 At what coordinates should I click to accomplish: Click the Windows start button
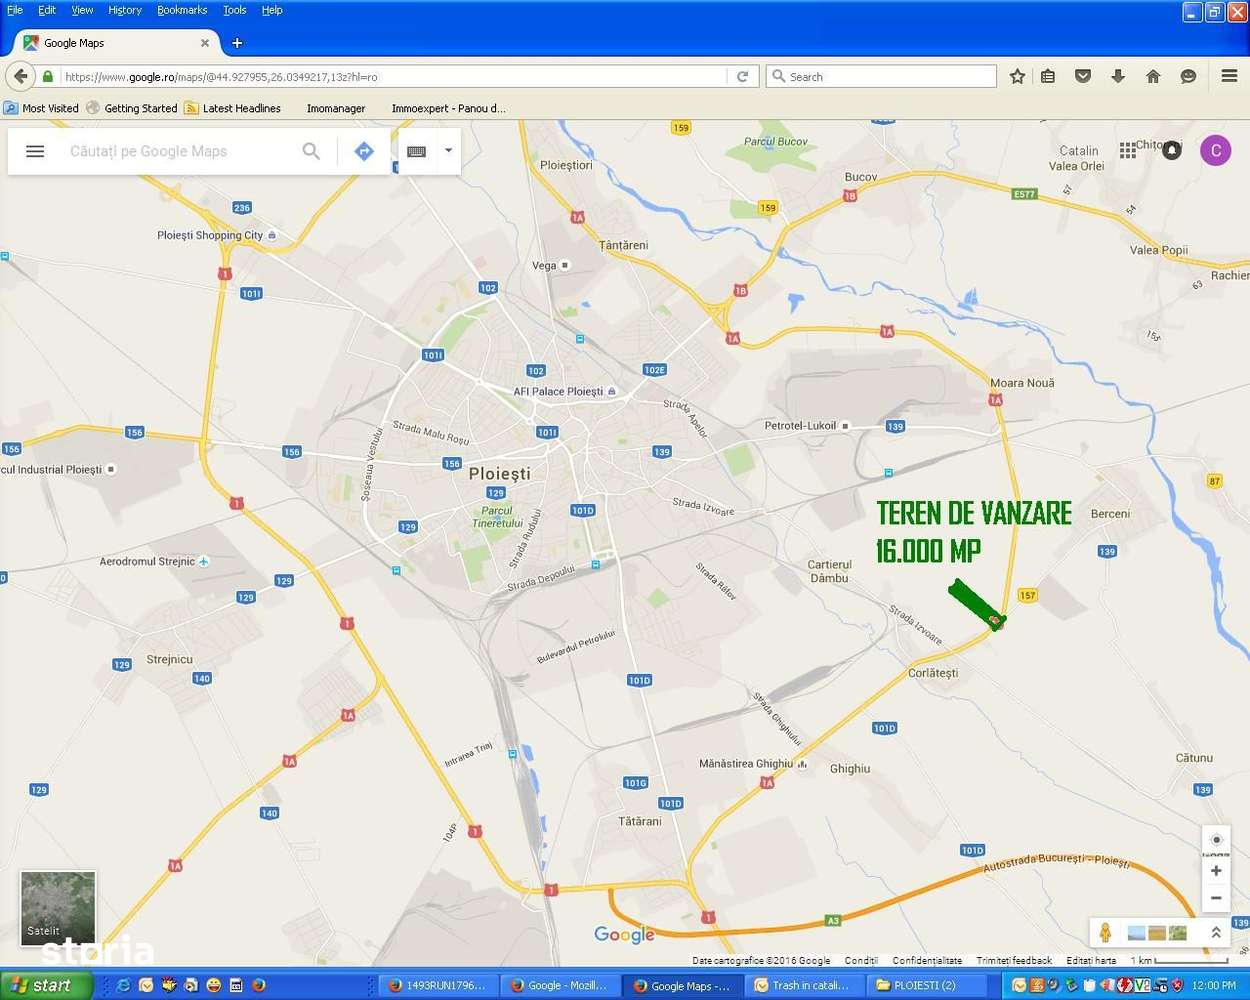click(x=46, y=985)
